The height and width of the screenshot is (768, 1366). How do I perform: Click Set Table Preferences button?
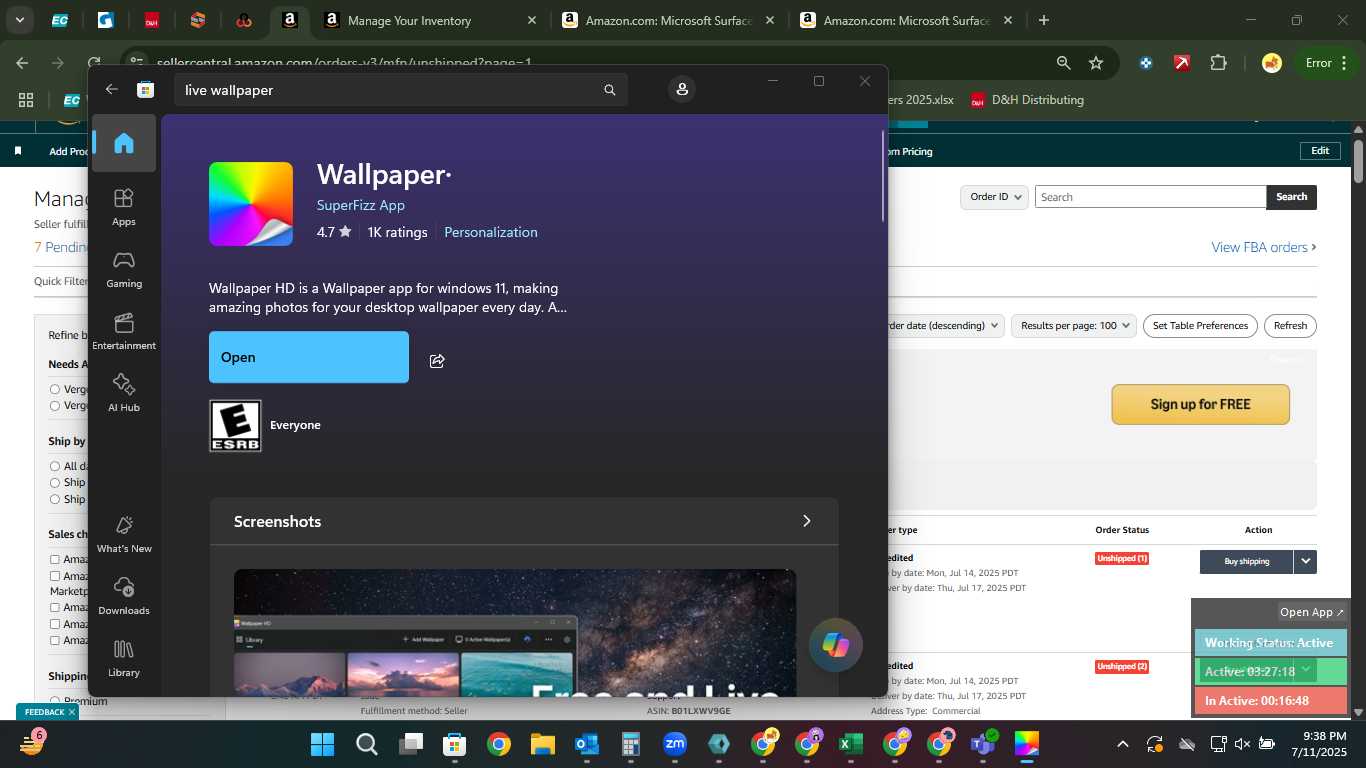[1200, 325]
